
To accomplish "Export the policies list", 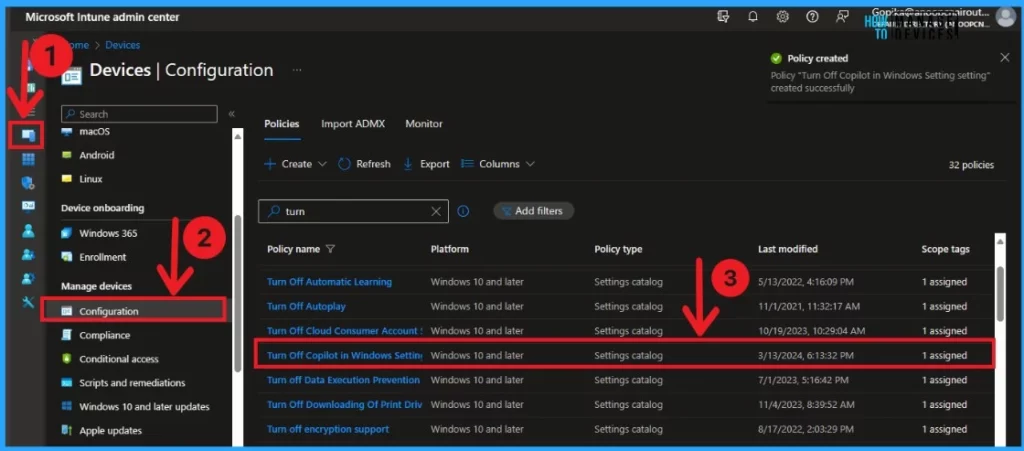I will pos(426,164).
